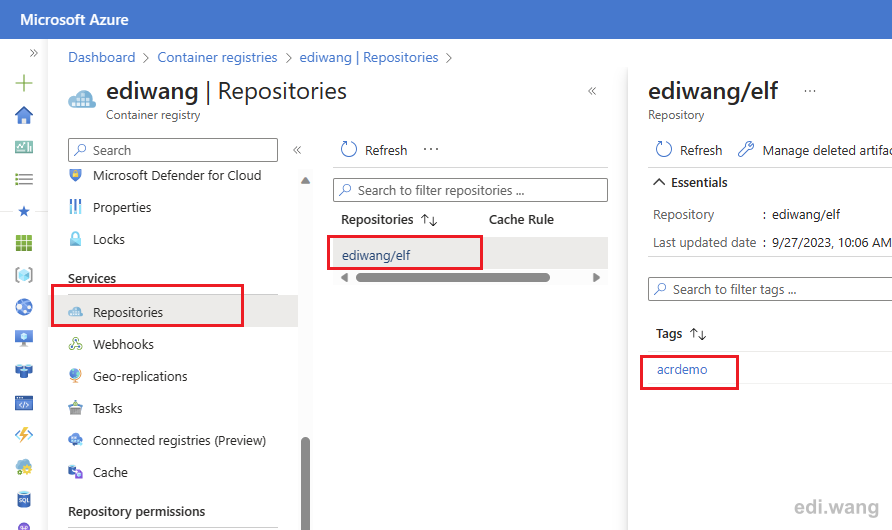Open more options ellipsis beside repositories Refresh
Viewport: 892px width, 530px height.
coord(431,149)
